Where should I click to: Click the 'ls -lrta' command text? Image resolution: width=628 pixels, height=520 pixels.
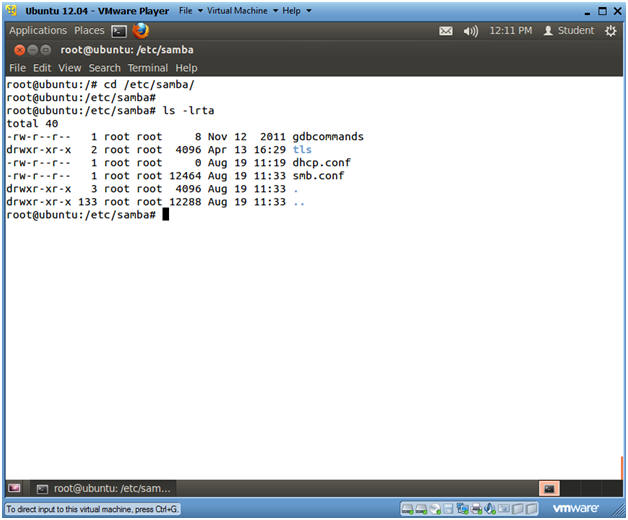[188, 111]
